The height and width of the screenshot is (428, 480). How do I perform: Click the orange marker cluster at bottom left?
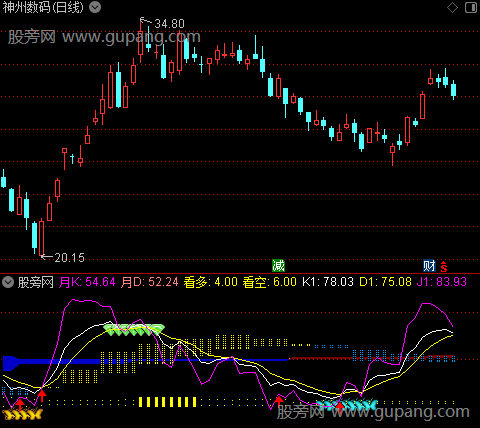click(x=23, y=414)
